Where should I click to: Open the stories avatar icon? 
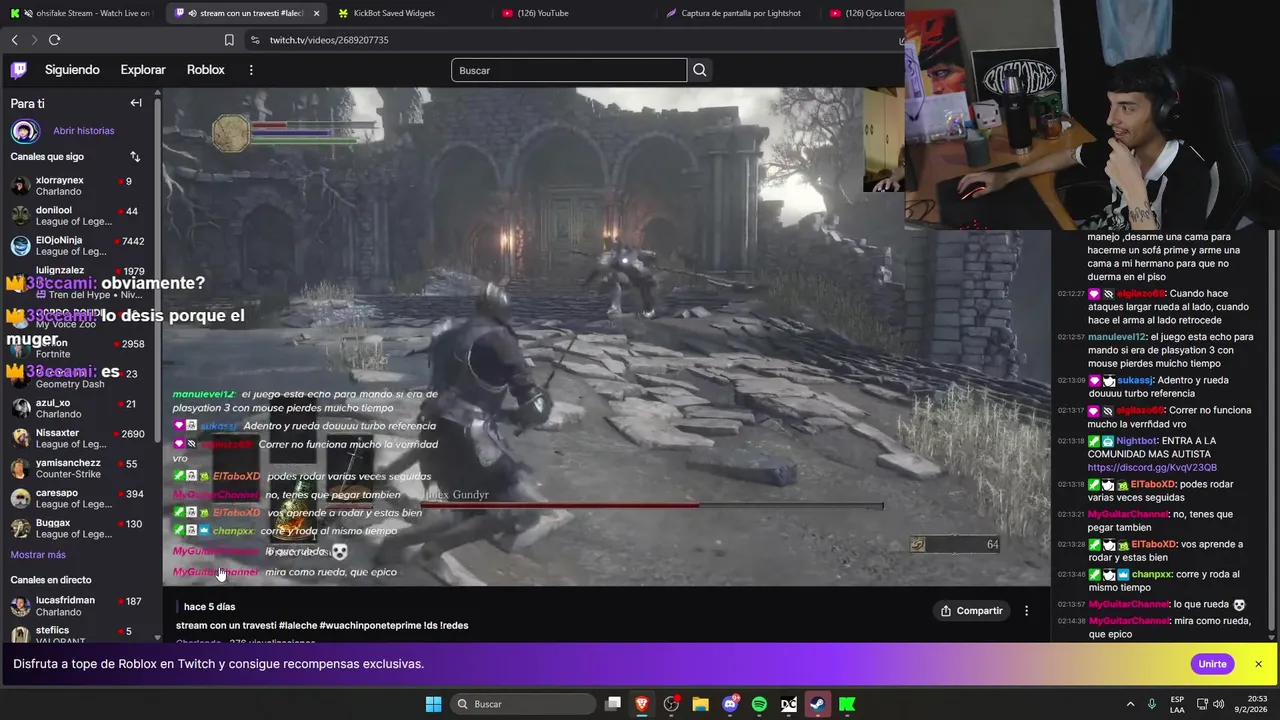[x=25, y=131]
